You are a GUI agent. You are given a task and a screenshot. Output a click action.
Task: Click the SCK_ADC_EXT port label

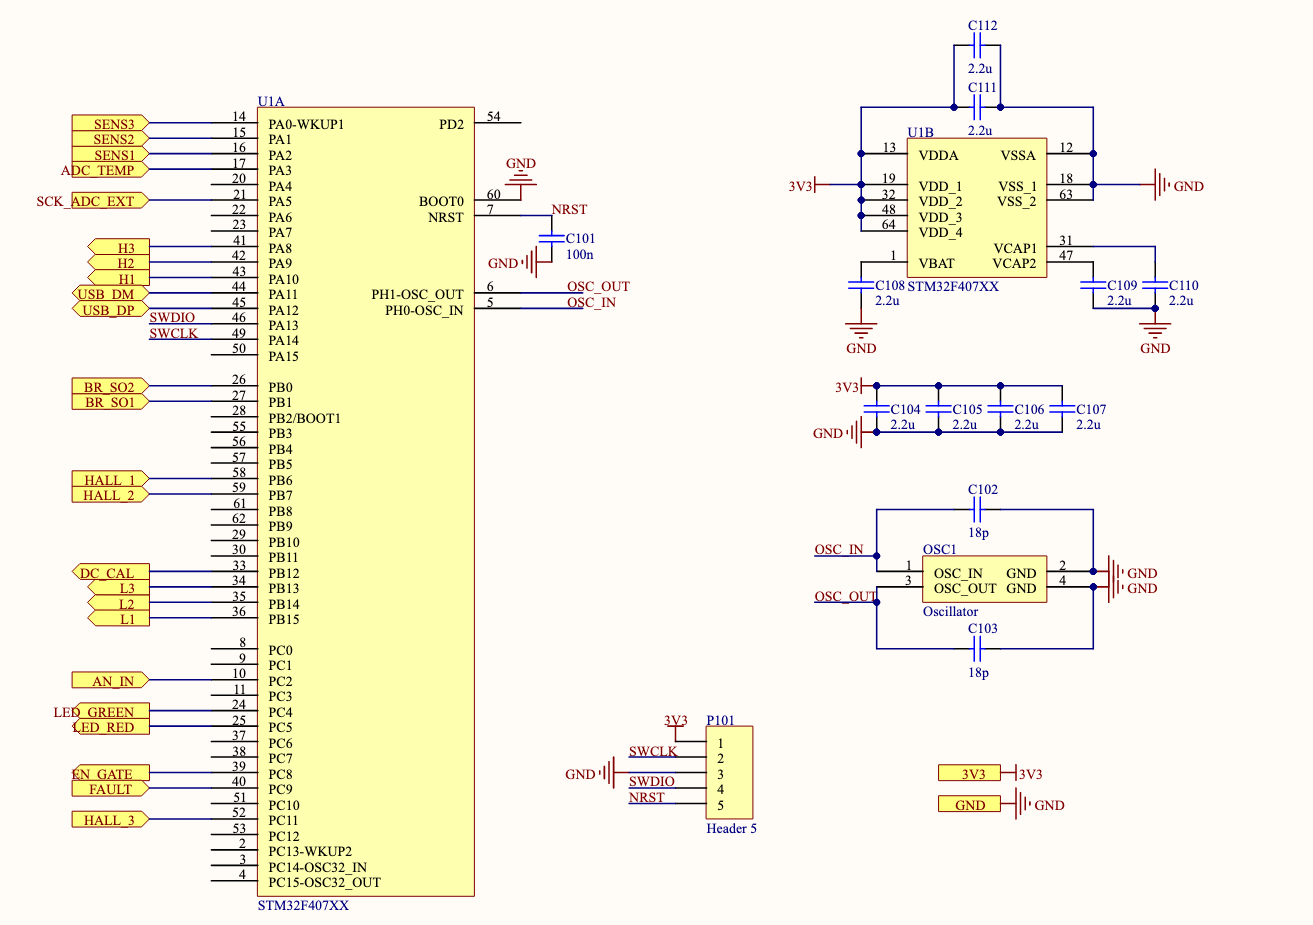(91, 201)
